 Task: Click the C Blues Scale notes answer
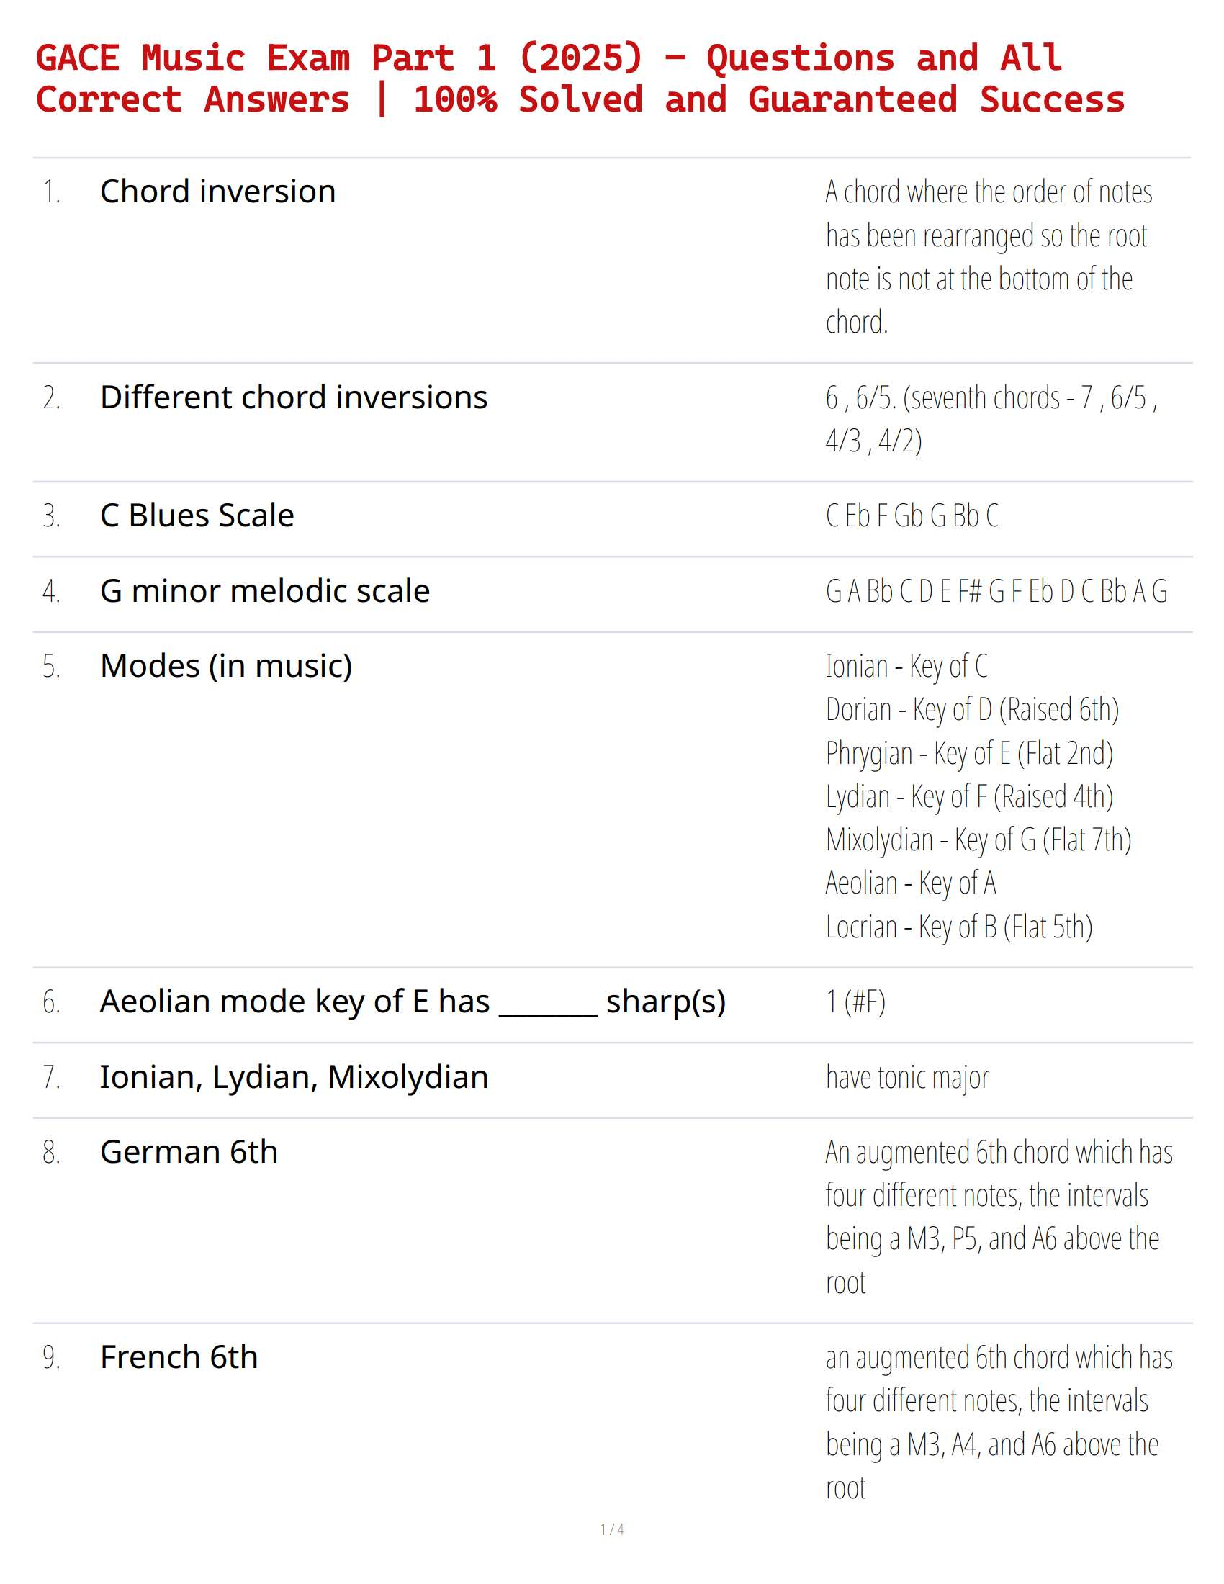click(x=912, y=516)
